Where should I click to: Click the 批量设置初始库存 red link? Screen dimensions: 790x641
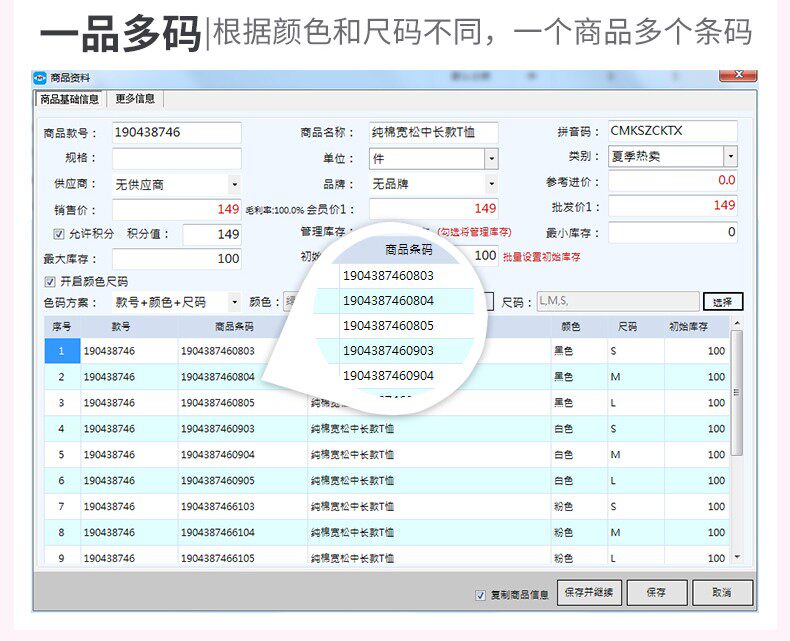(541, 257)
